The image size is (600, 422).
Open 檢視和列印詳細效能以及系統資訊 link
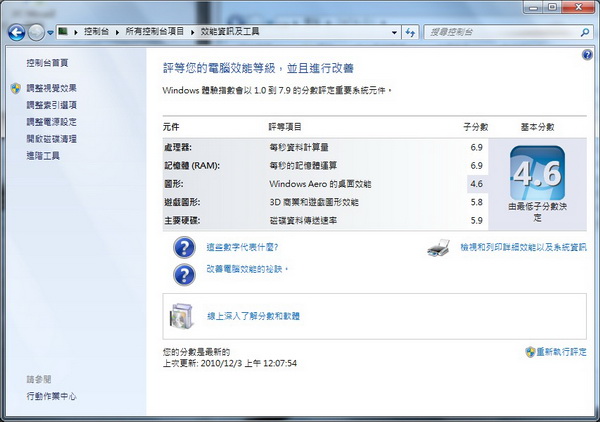click(523, 247)
